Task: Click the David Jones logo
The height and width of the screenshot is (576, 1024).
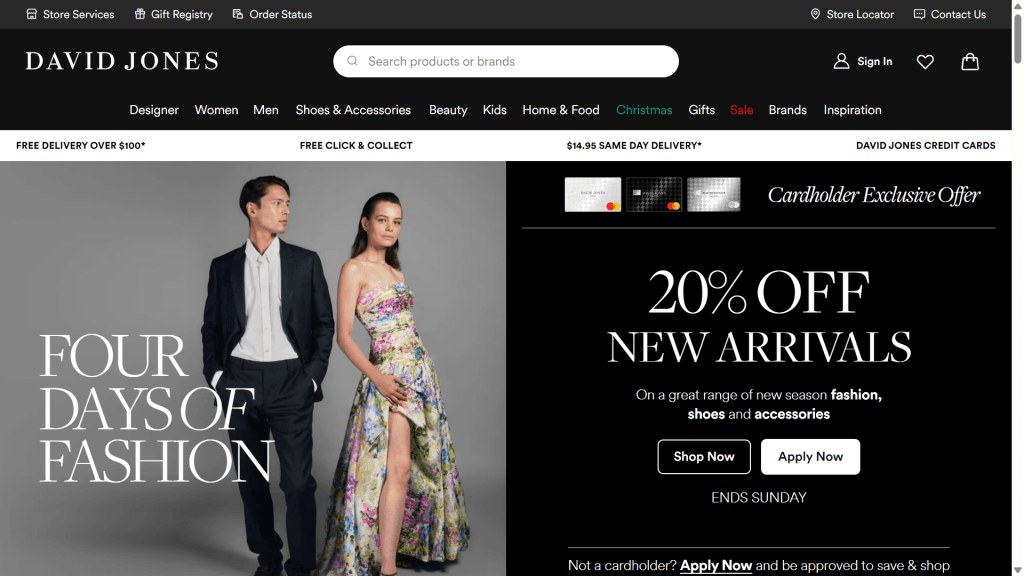Action: coord(122,61)
